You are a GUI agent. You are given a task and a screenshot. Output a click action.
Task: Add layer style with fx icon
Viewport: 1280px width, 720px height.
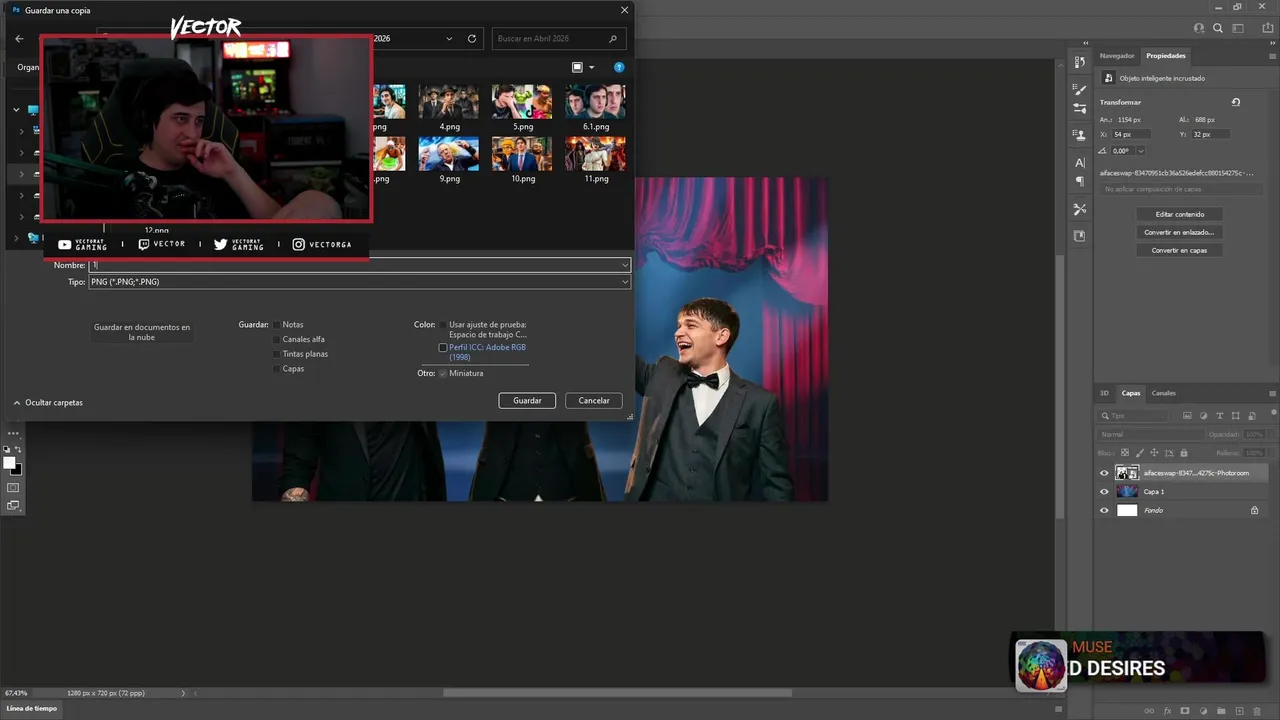tap(1167, 711)
